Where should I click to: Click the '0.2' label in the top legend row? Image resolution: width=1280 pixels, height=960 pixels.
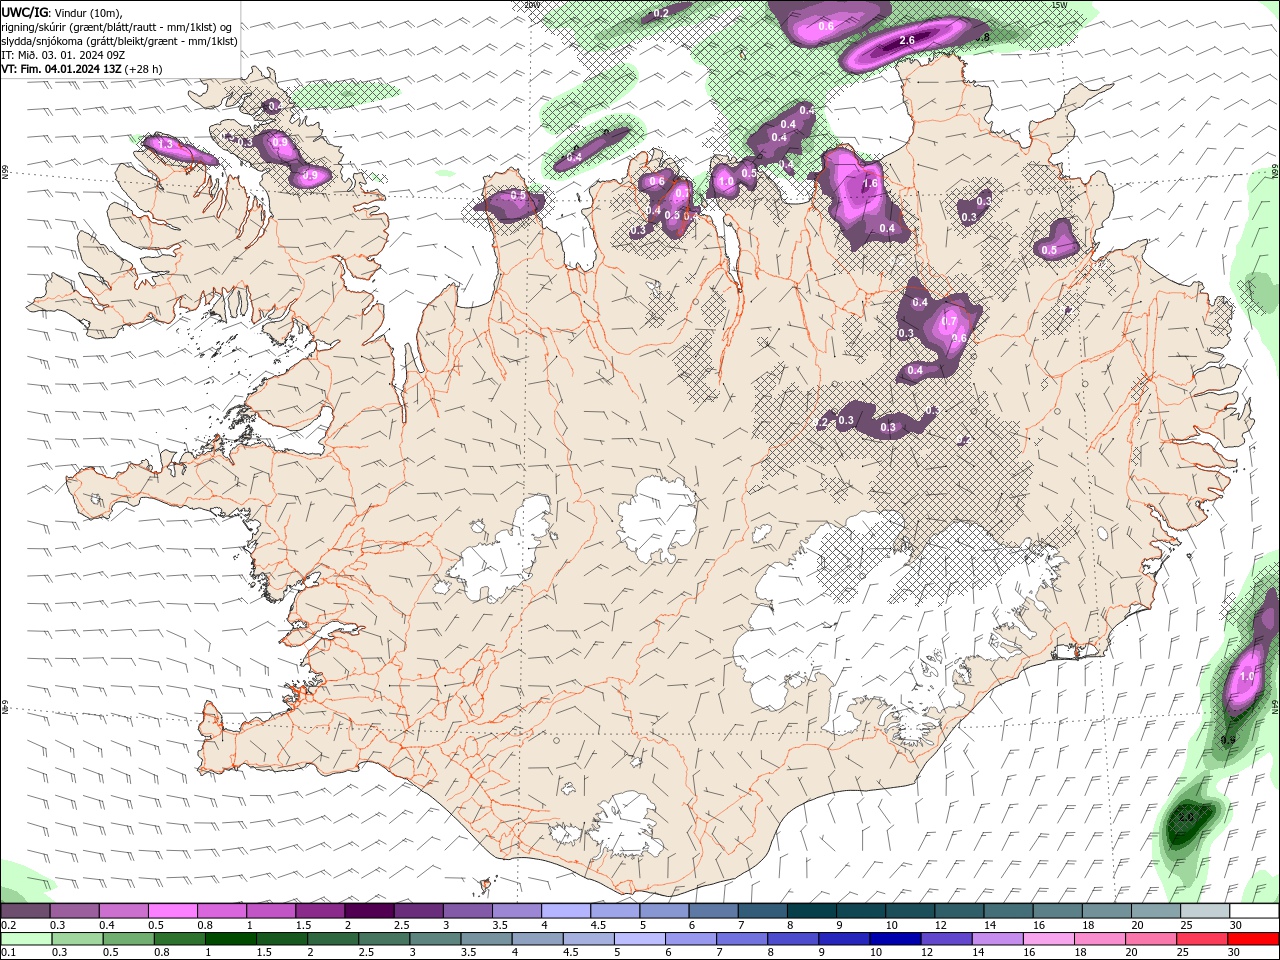[8, 926]
